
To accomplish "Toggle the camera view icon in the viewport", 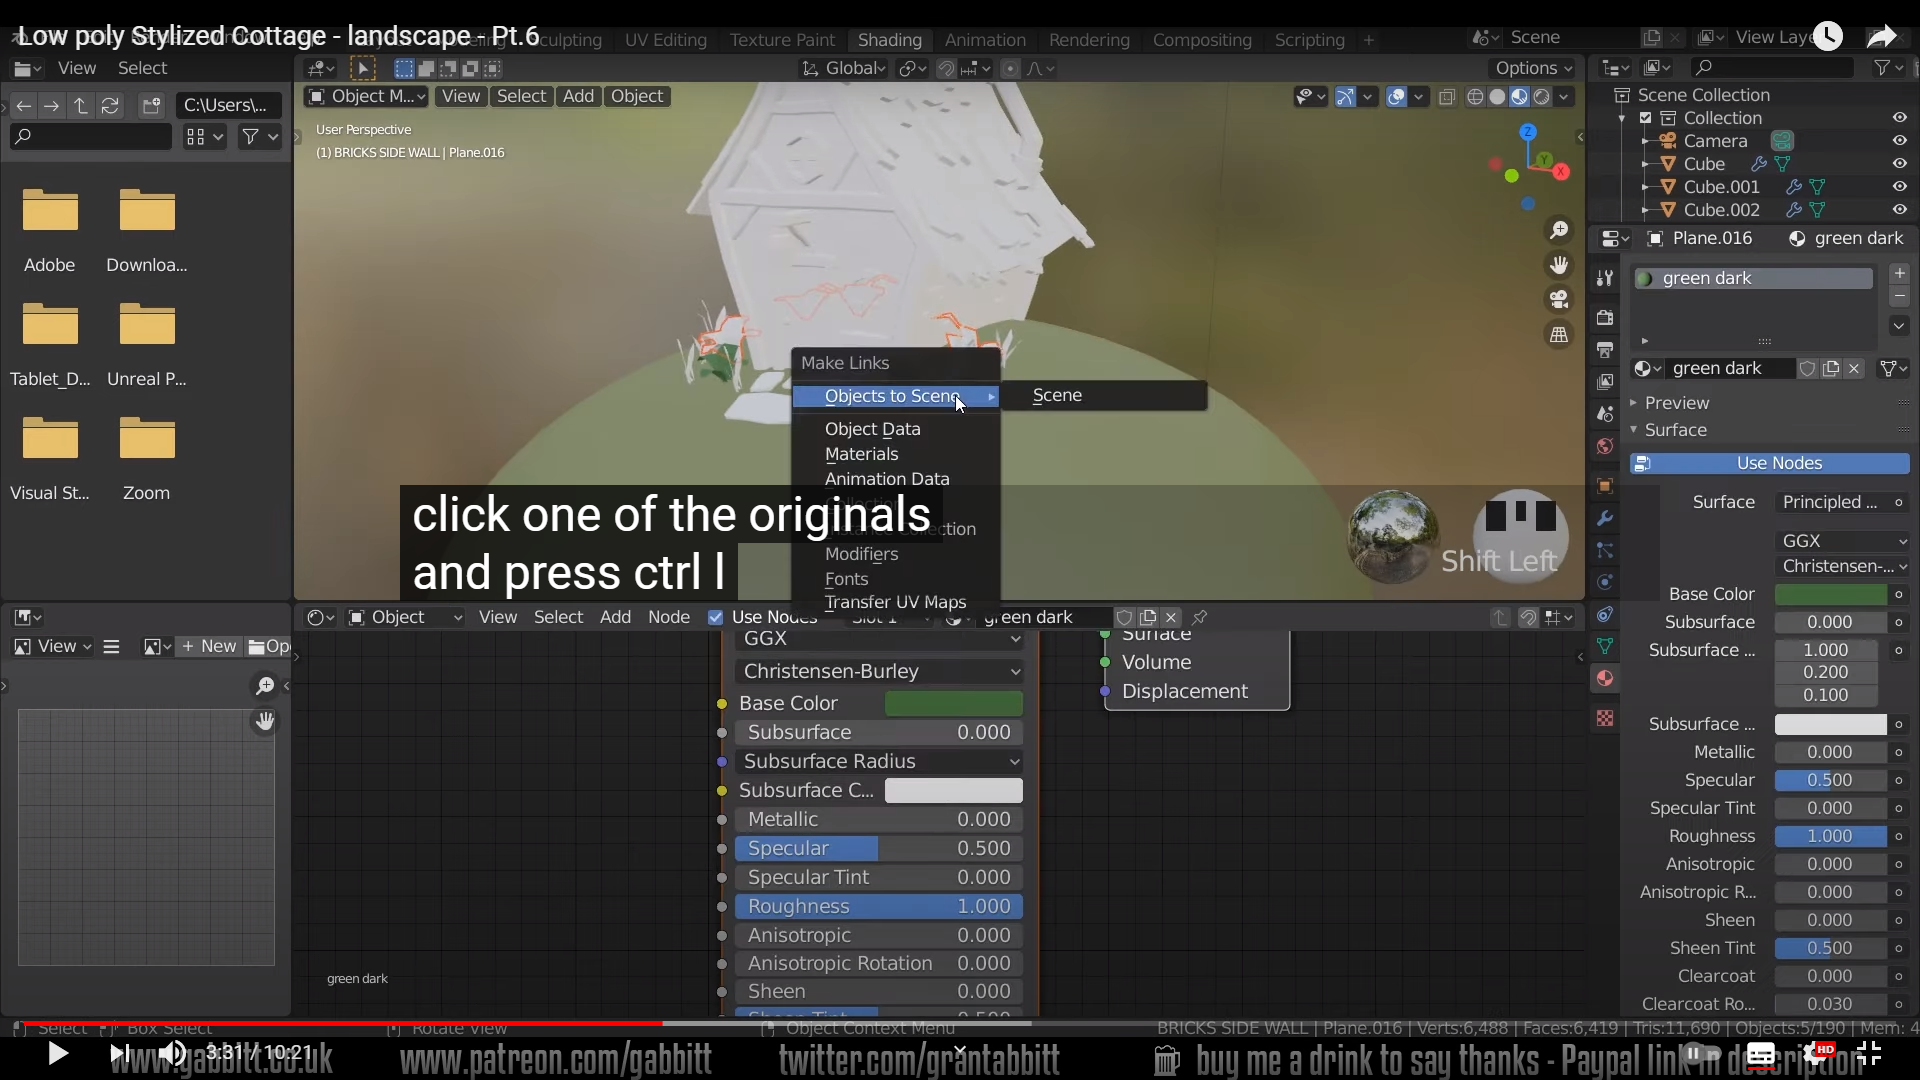I will point(1559,299).
